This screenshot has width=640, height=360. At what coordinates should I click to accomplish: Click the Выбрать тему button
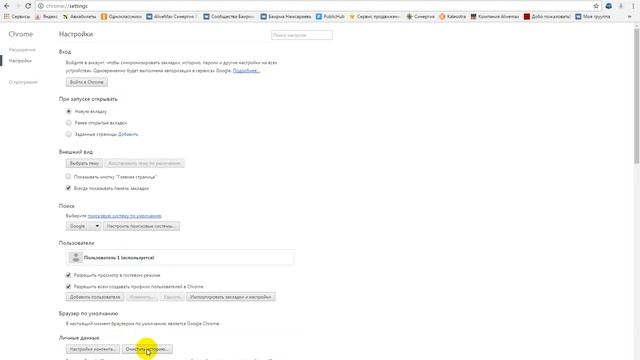coord(84,163)
